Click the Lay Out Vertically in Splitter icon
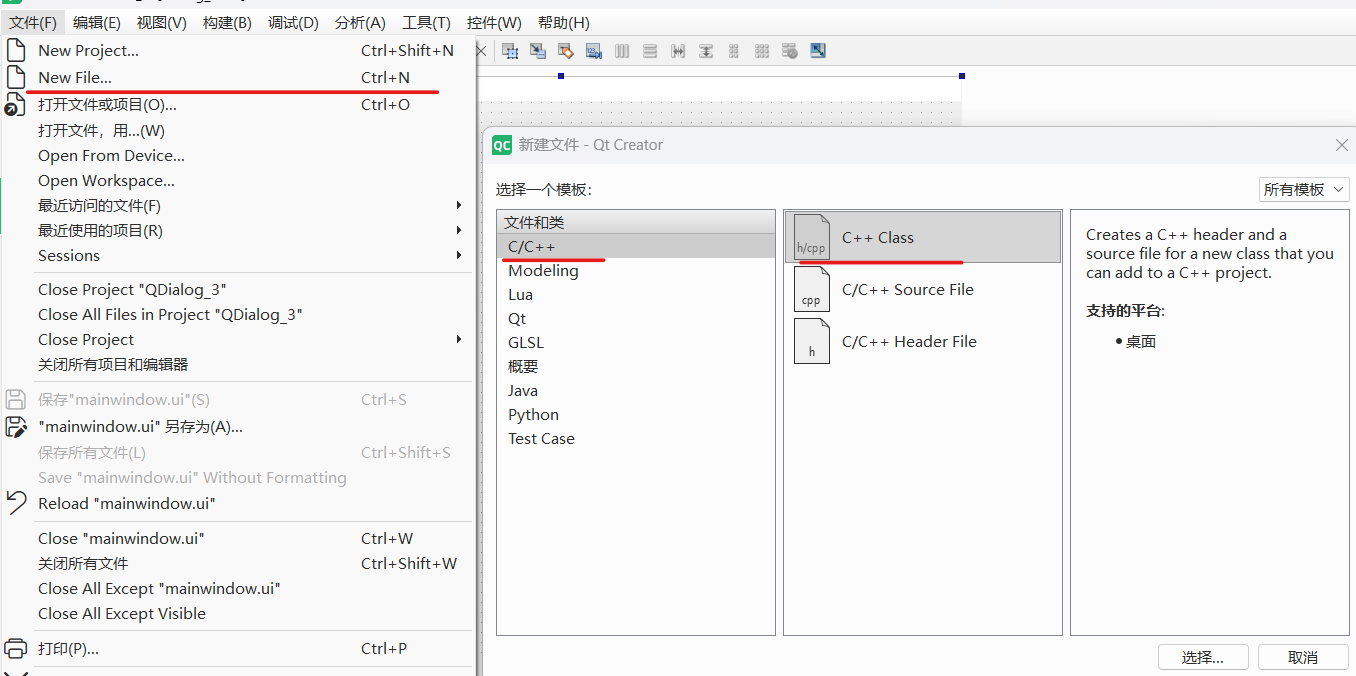 (x=706, y=51)
